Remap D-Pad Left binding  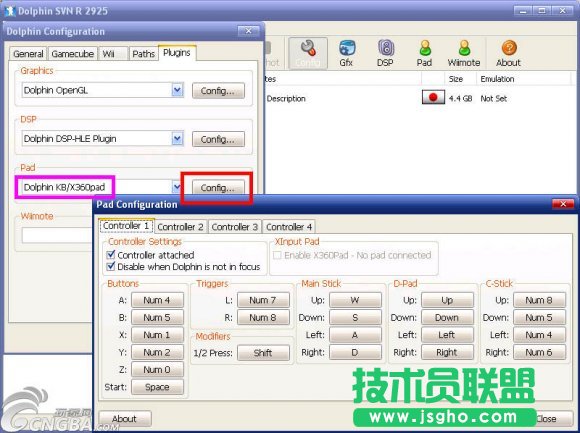[x=447, y=335]
